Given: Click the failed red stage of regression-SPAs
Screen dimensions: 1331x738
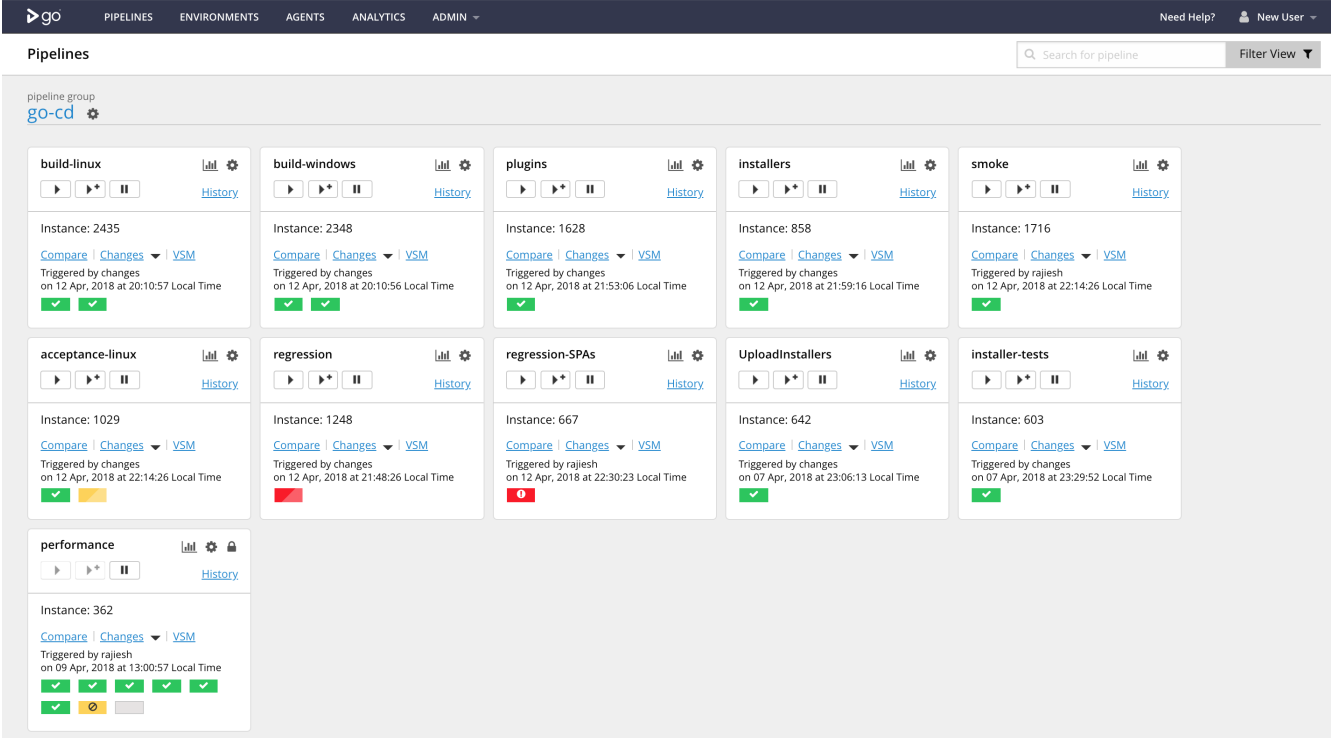Looking at the screenshot, I should click(x=521, y=495).
